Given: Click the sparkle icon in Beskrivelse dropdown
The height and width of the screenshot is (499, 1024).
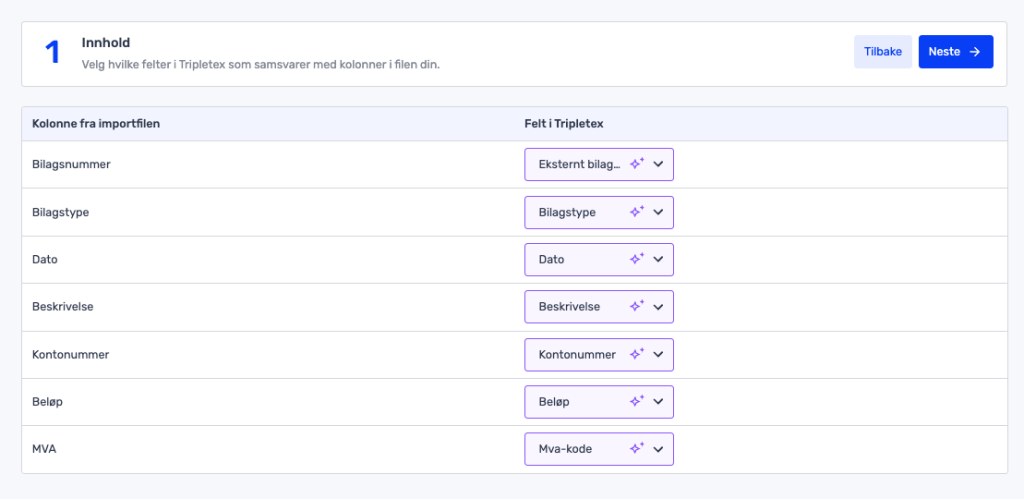Looking at the screenshot, I should point(637,306).
